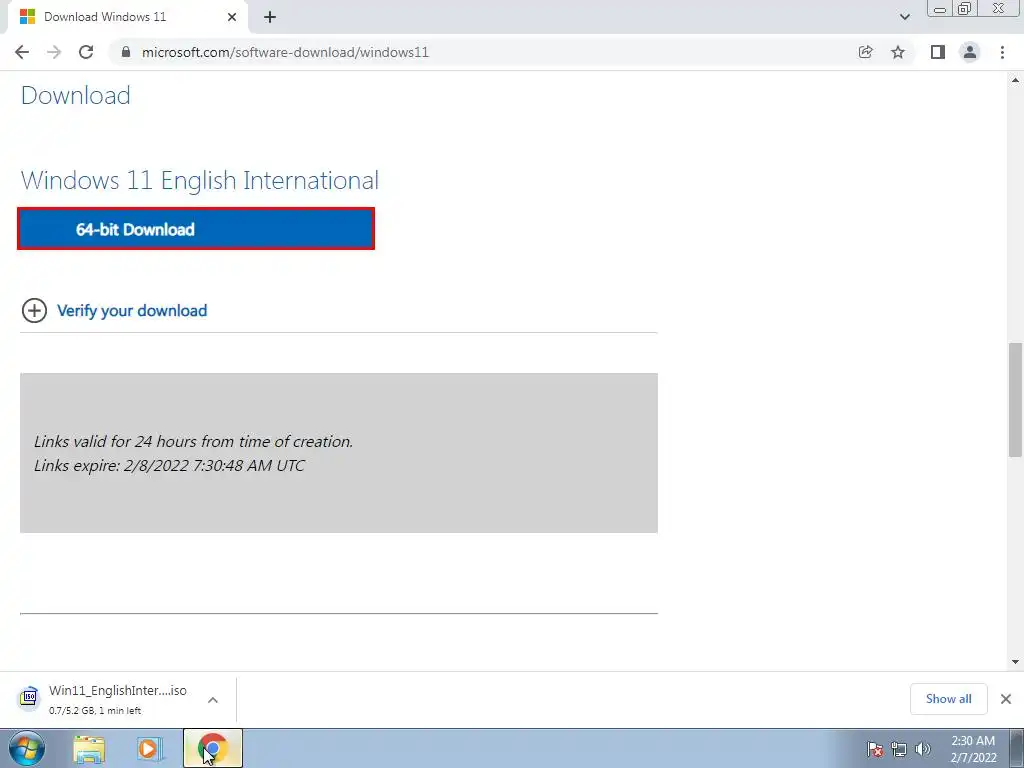Open Windows Explorer from taskbar
1024x768 pixels.
click(89, 749)
